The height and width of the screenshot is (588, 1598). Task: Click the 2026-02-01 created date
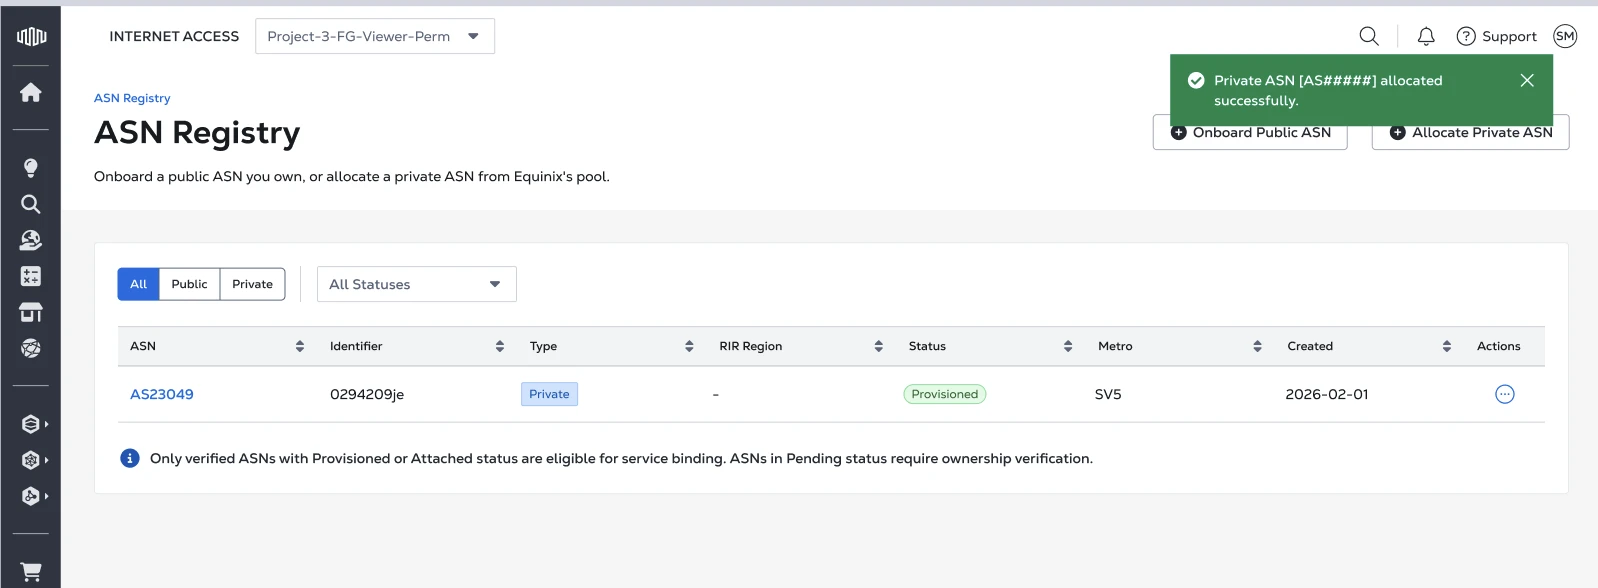[1327, 394]
